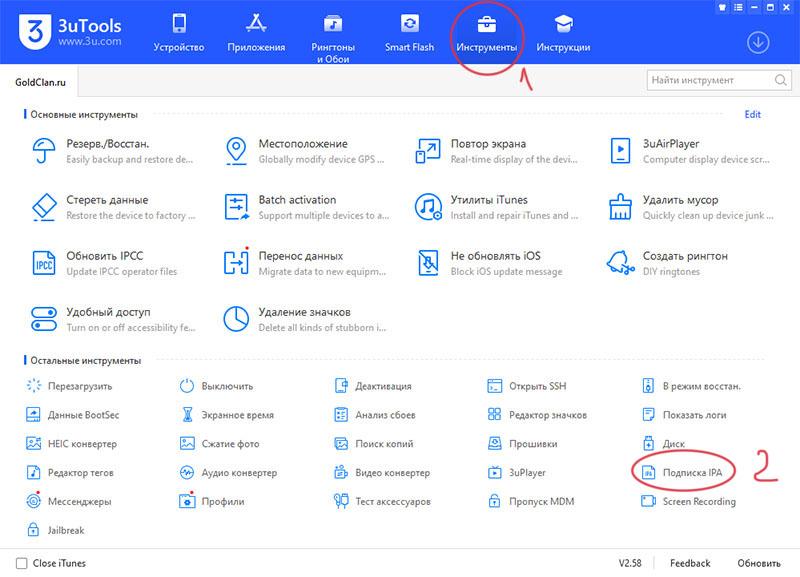The image size is (800, 577).
Task: Open Утилиты iTunes music icon
Action: click(x=428, y=207)
